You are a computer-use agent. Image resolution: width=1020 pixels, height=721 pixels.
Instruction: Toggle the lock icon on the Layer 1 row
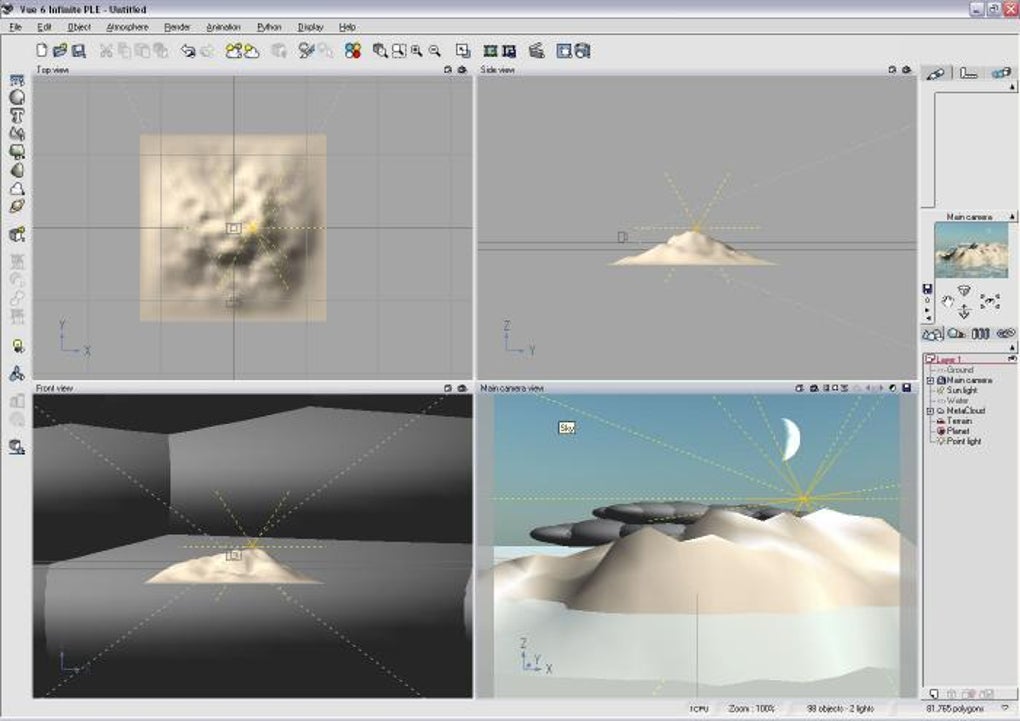(1012, 358)
